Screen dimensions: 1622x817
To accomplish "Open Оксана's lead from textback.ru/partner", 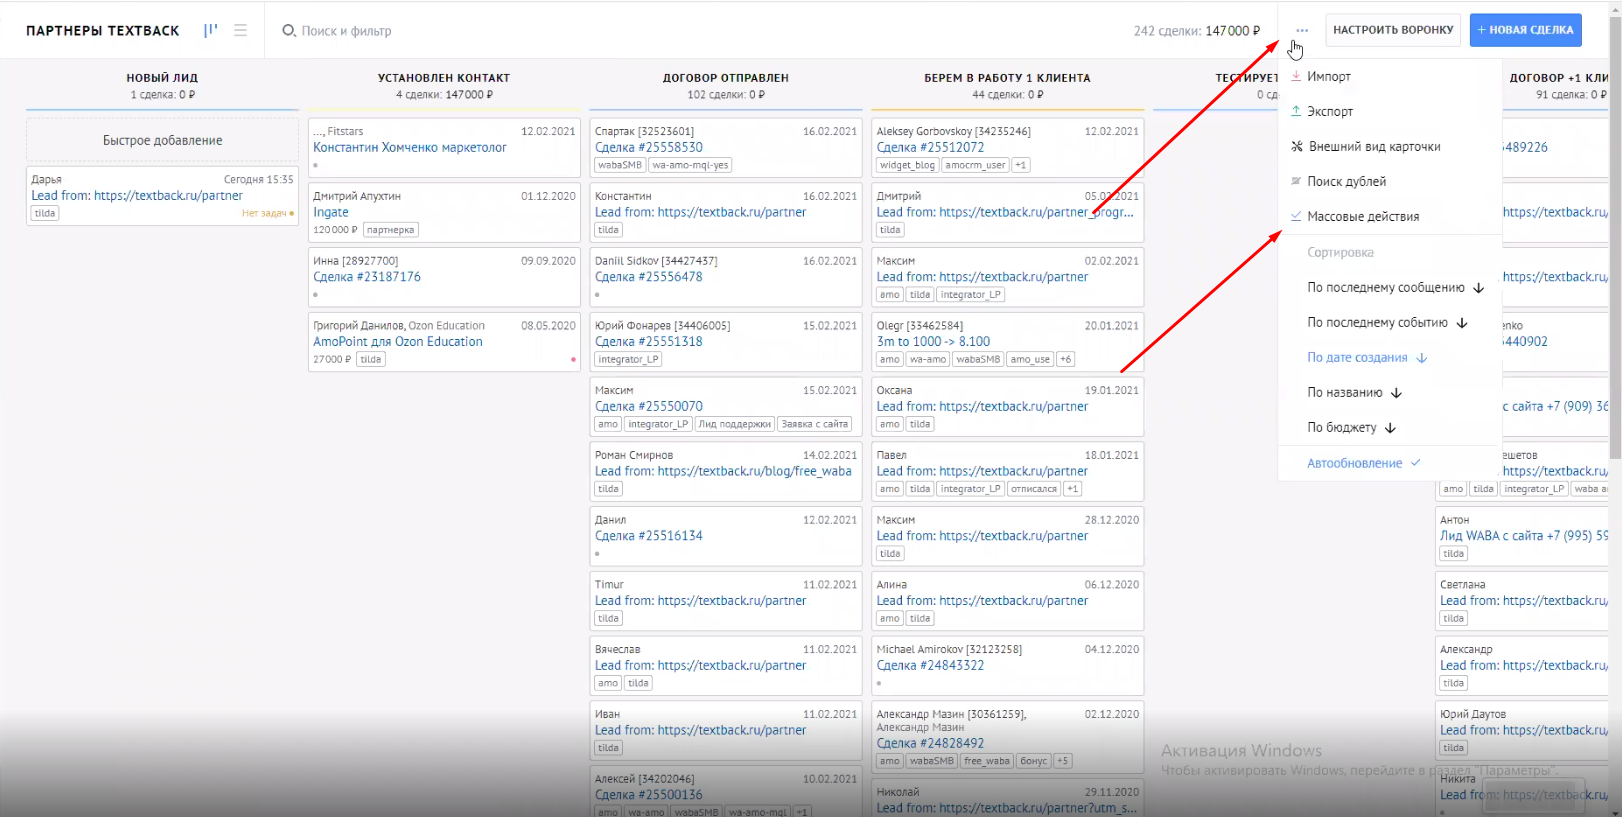I will tap(982, 407).
